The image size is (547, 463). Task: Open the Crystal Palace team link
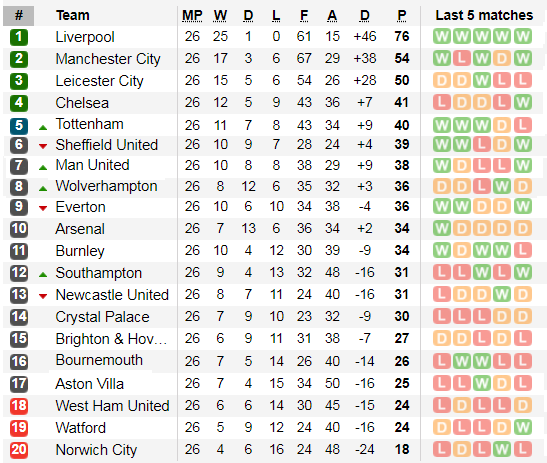click(102, 317)
